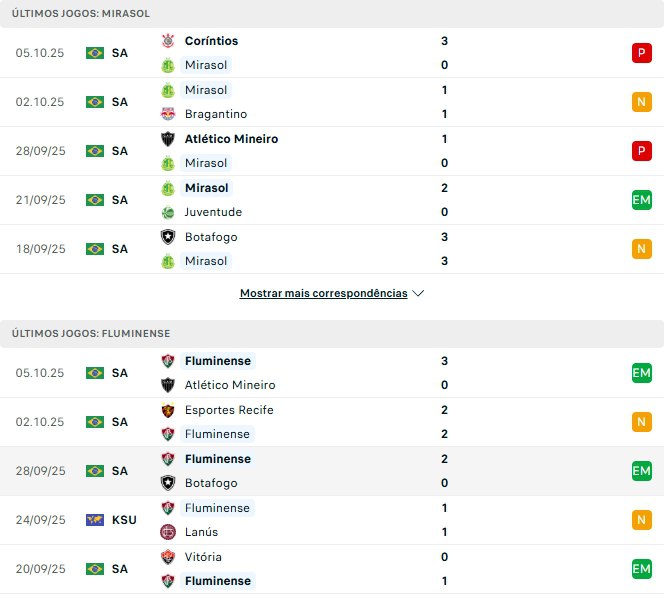Screen dimensions: 672x598
Task: Select the Últimos Jogos: Mirasol header
Action: pyautogui.click(x=81, y=13)
